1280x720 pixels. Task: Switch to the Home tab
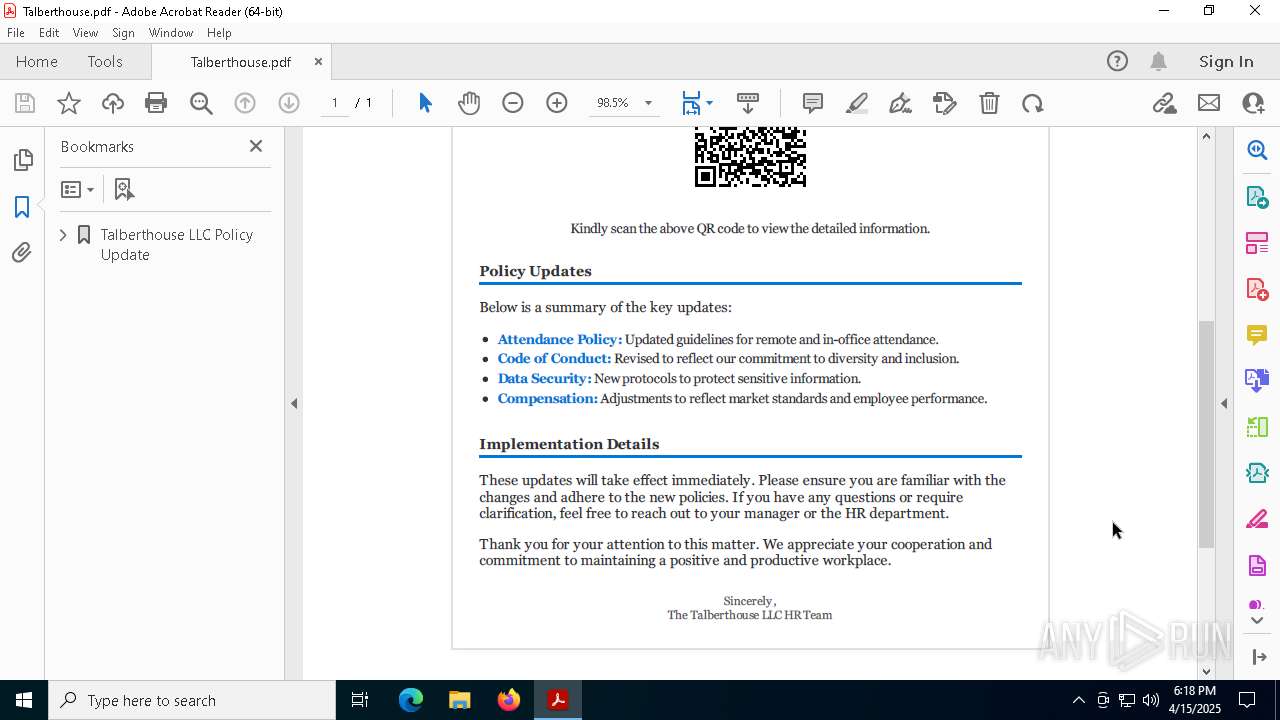[x=37, y=61]
